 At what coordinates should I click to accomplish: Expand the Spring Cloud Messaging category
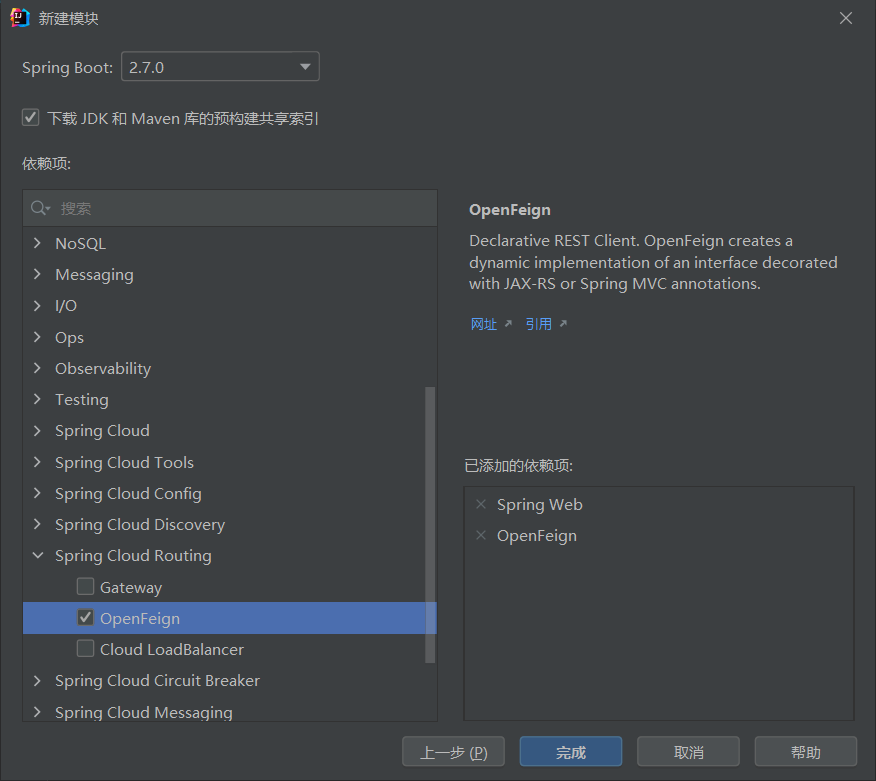(37, 712)
